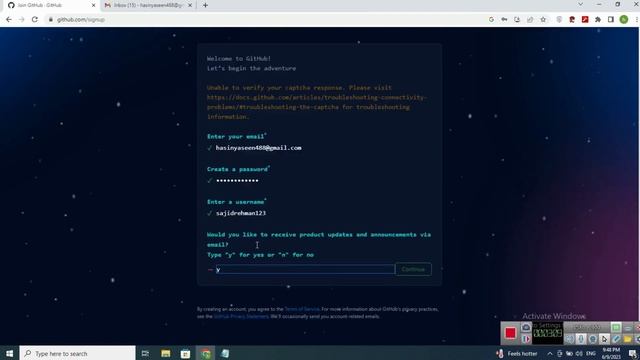The width and height of the screenshot is (640, 360).
Task: Pause the screen recording
Action: click(526, 339)
